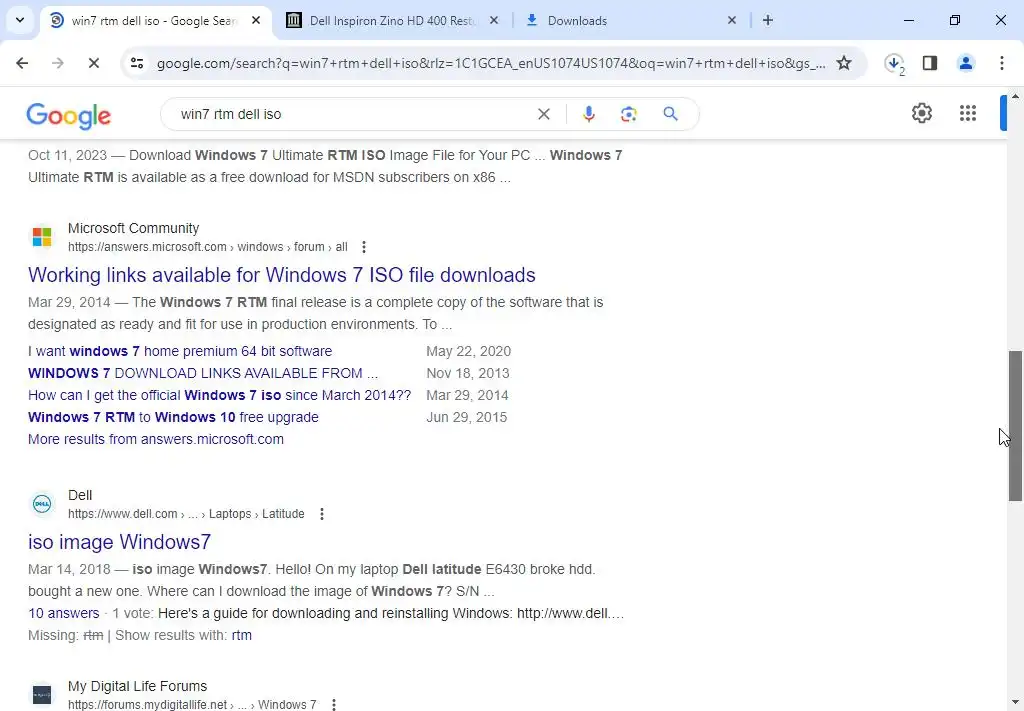1024x711 pixels.
Task: Close the Dell Inspiron Zino tab
Action: coord(494,20)
